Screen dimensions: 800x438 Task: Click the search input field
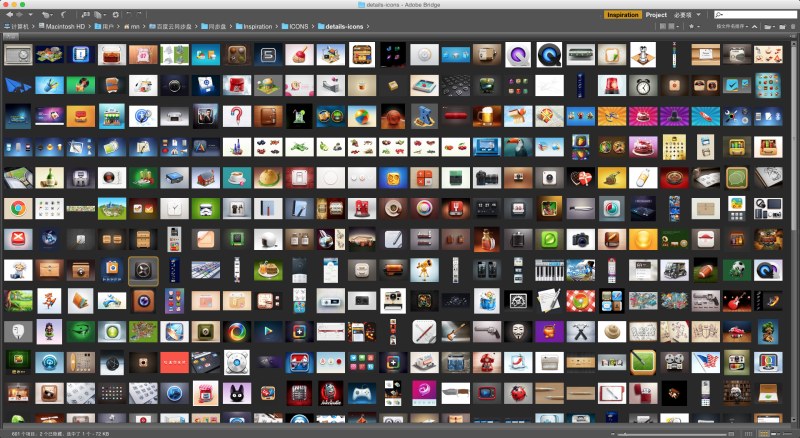756,15
